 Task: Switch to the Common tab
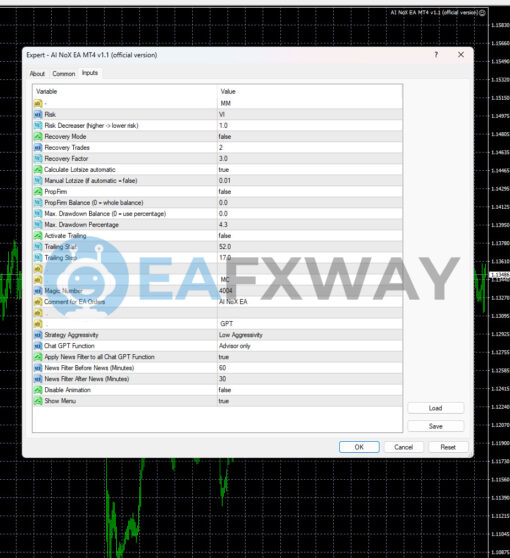tap(64, 74)
